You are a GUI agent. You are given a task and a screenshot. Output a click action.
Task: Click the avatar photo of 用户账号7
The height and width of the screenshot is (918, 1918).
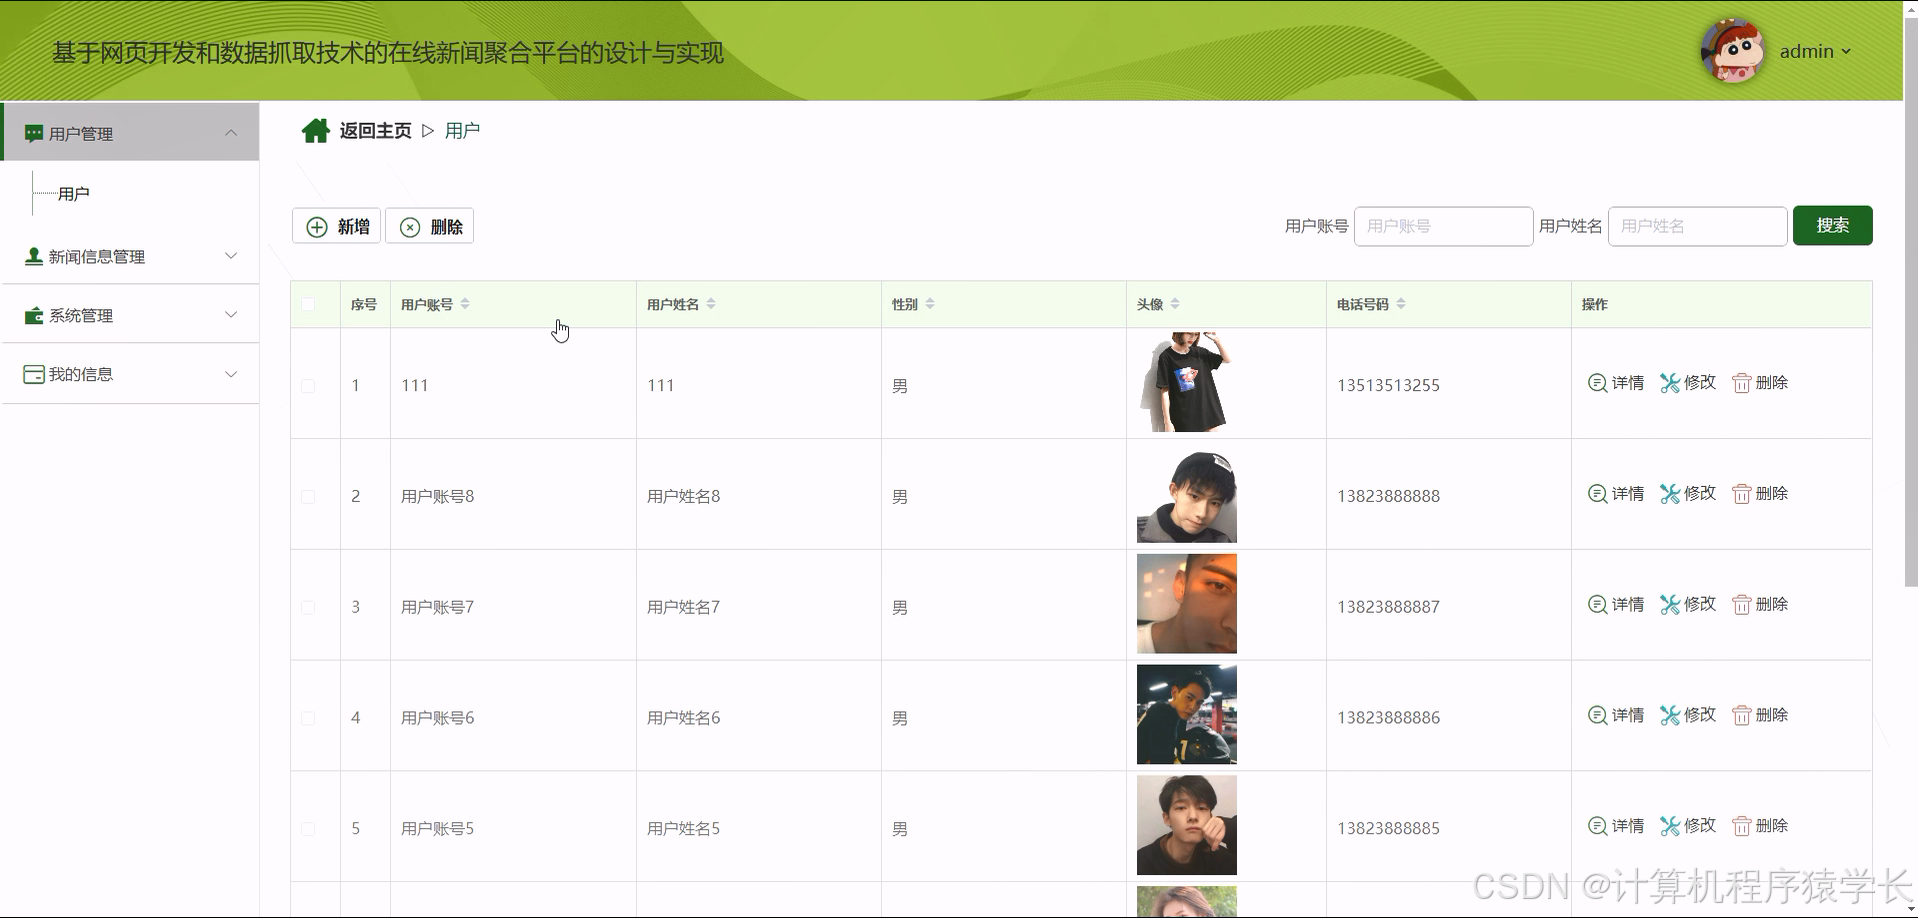tap(1186, 604)
